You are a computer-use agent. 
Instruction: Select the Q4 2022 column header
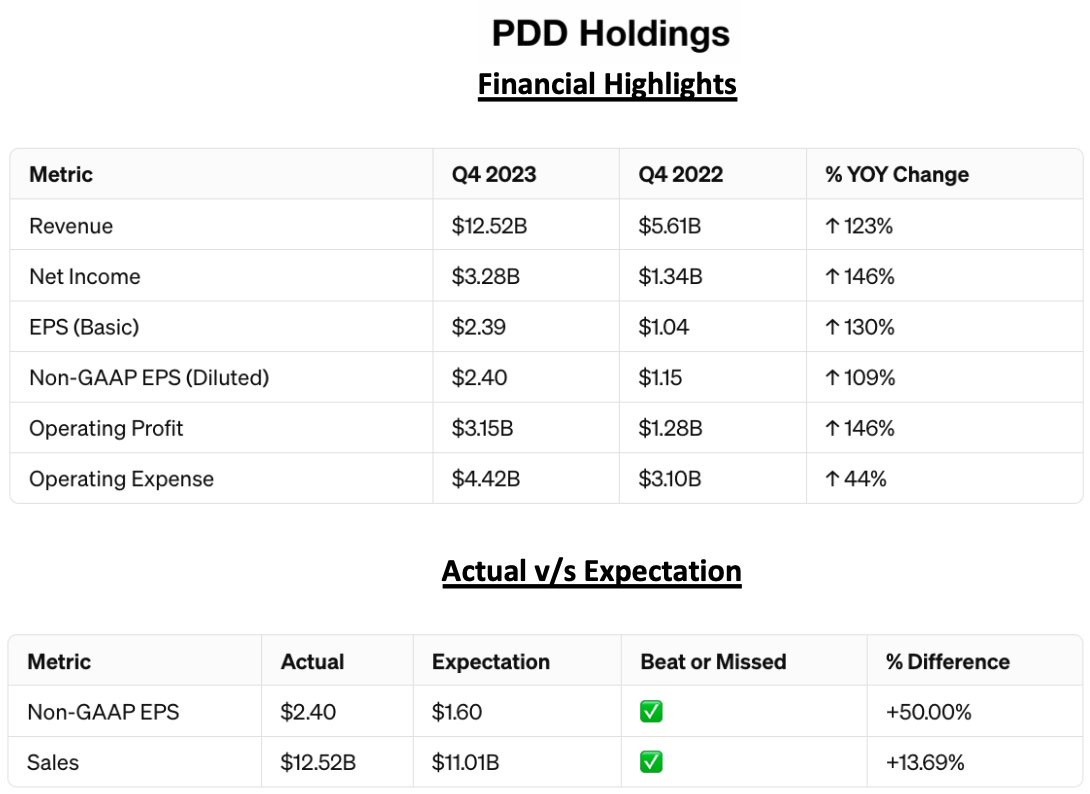(681, 174)
